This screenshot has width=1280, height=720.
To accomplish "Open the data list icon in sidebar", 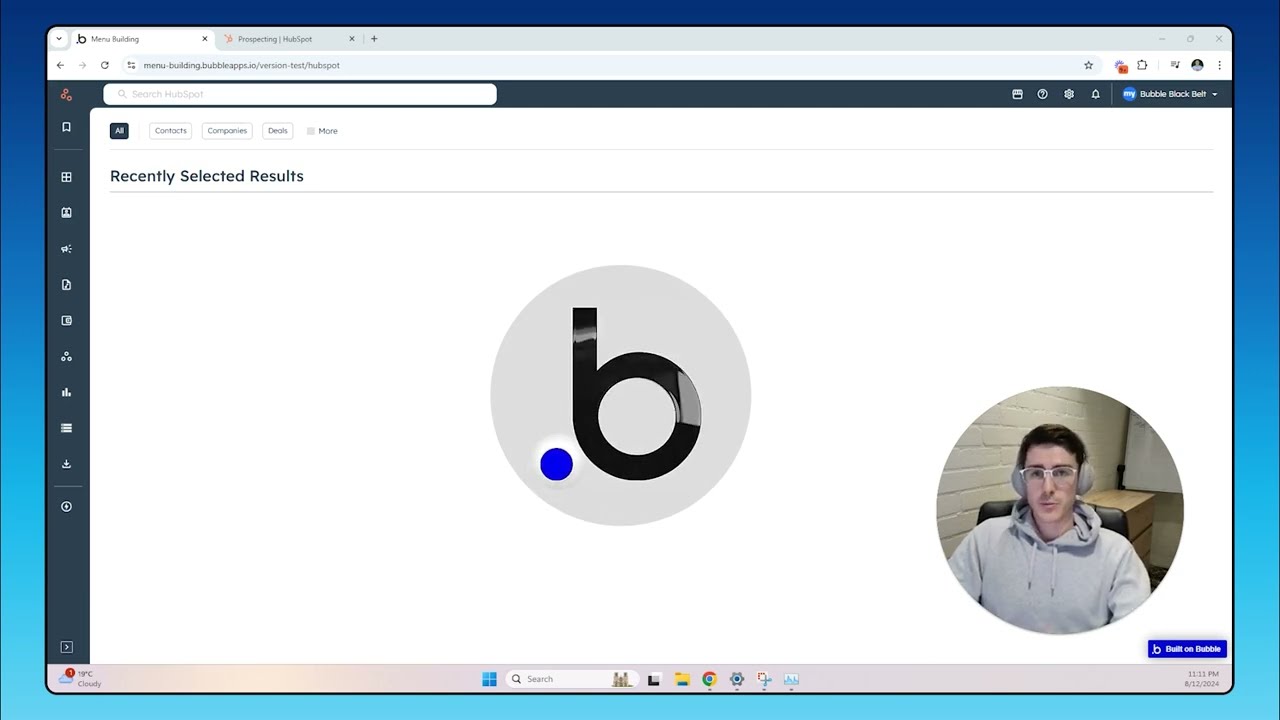I will click(66, 428).
